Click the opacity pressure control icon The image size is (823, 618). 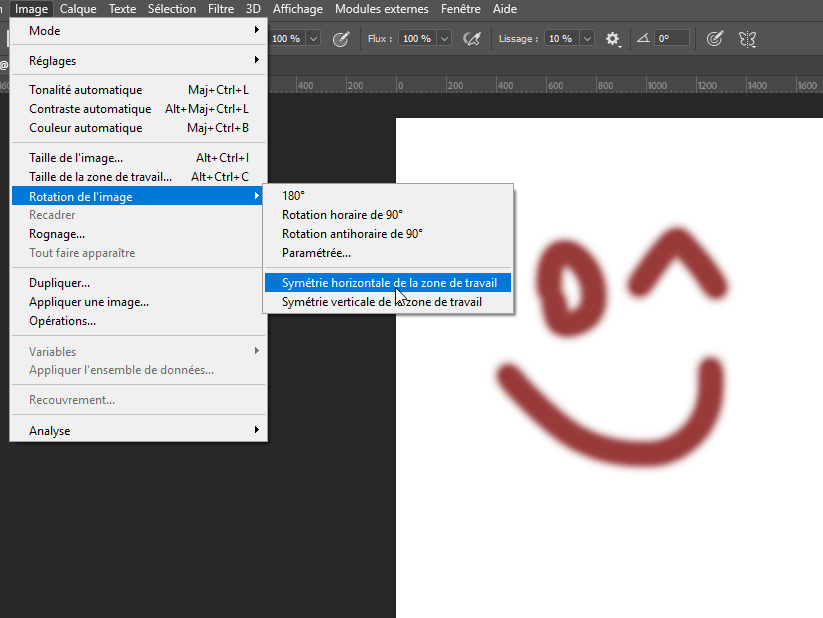tap(341, 39)
